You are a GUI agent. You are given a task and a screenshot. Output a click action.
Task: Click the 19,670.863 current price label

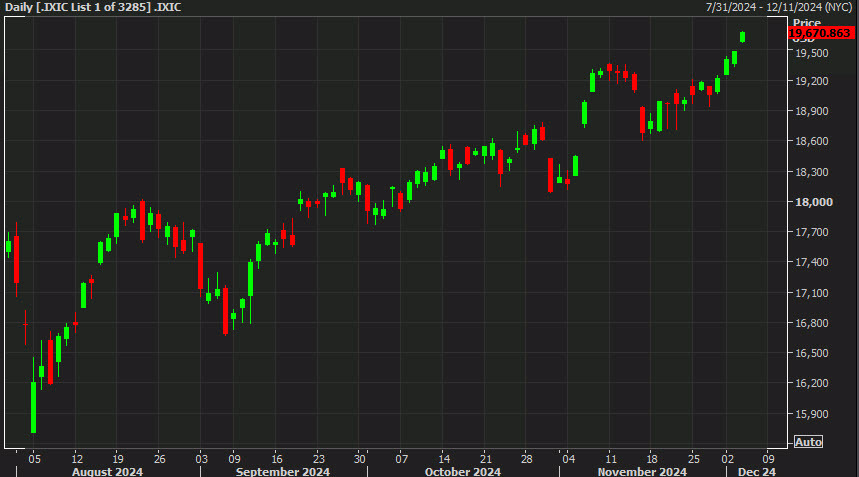click(x=820, y=33)
